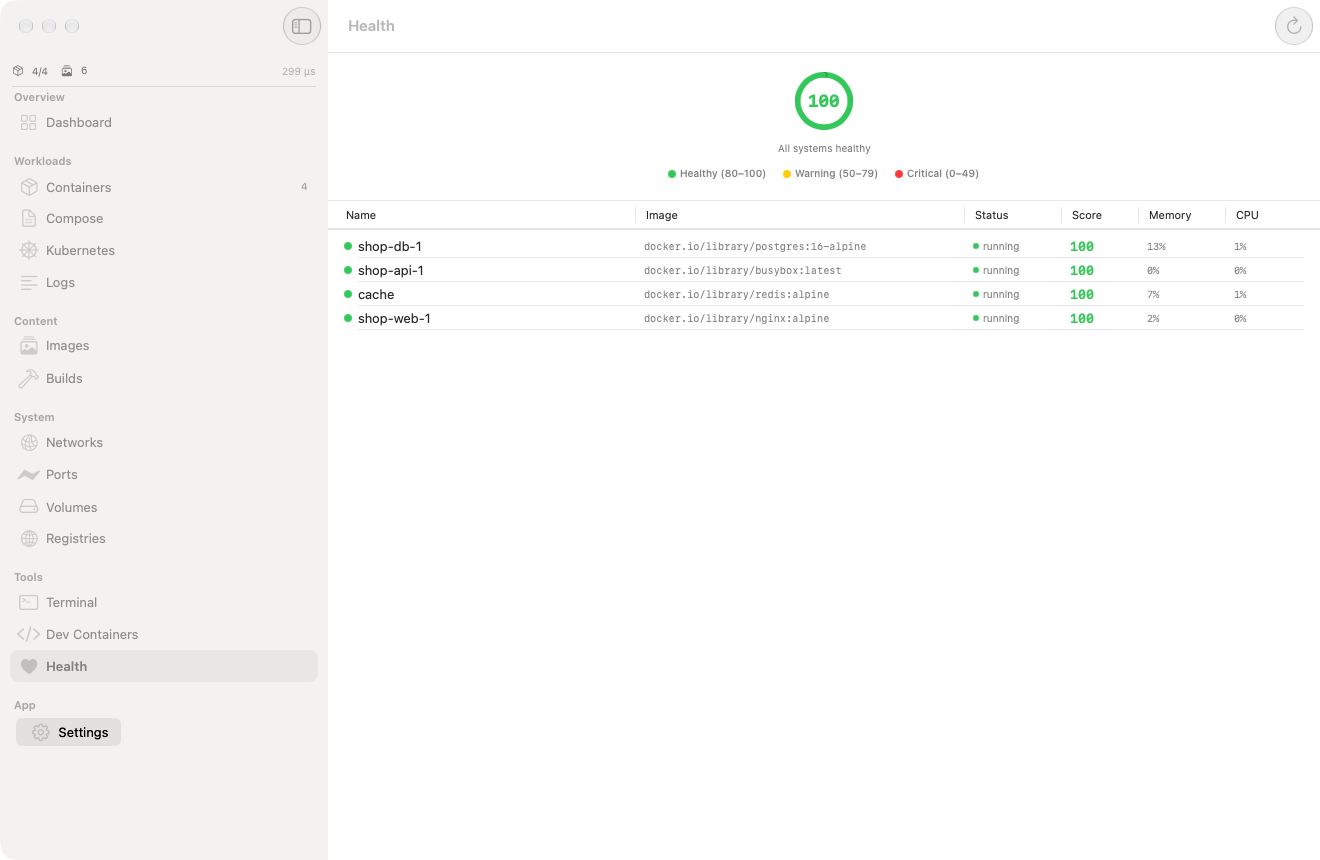The width and height of the screenshot is (1320, 860).
Task: Sort table by Score column header
Action: pyautogui.click(x=1087, y=215)
